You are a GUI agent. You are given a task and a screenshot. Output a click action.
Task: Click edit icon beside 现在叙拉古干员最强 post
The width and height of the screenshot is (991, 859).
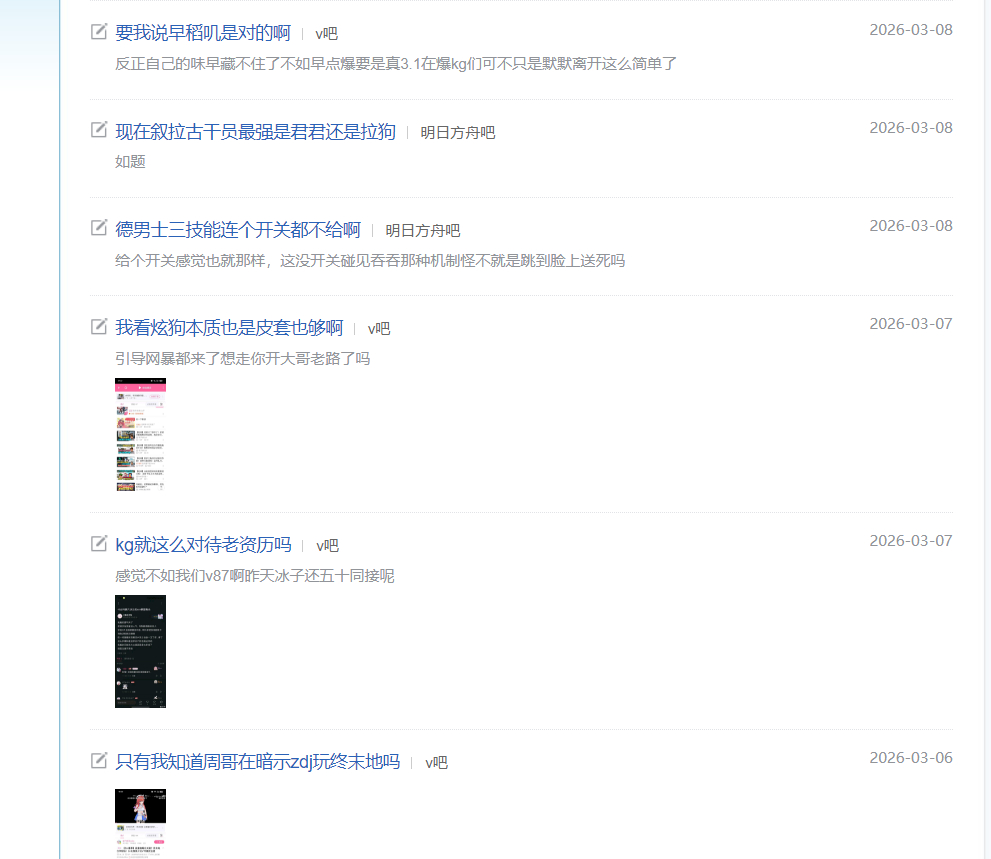point(99,130)
